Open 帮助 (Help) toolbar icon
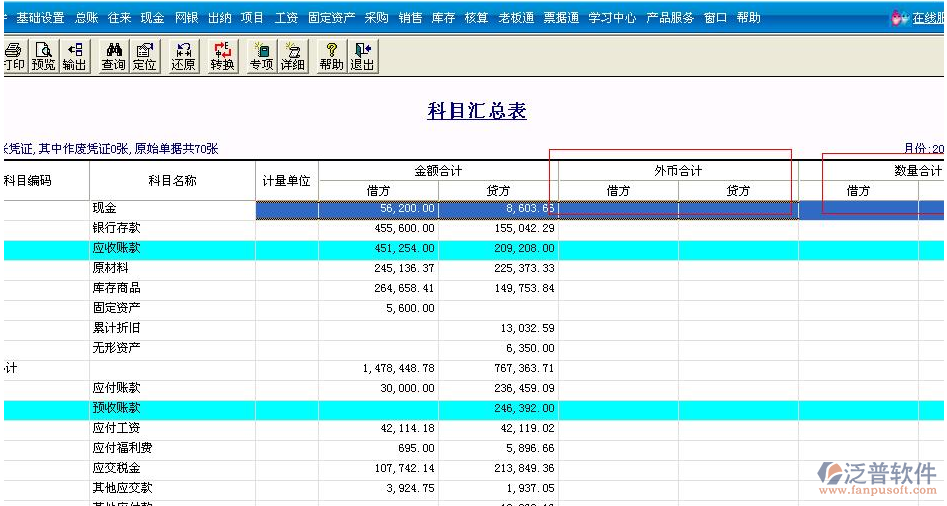Image resolution: width=947 pixels, height=506 pixels. 331,56
